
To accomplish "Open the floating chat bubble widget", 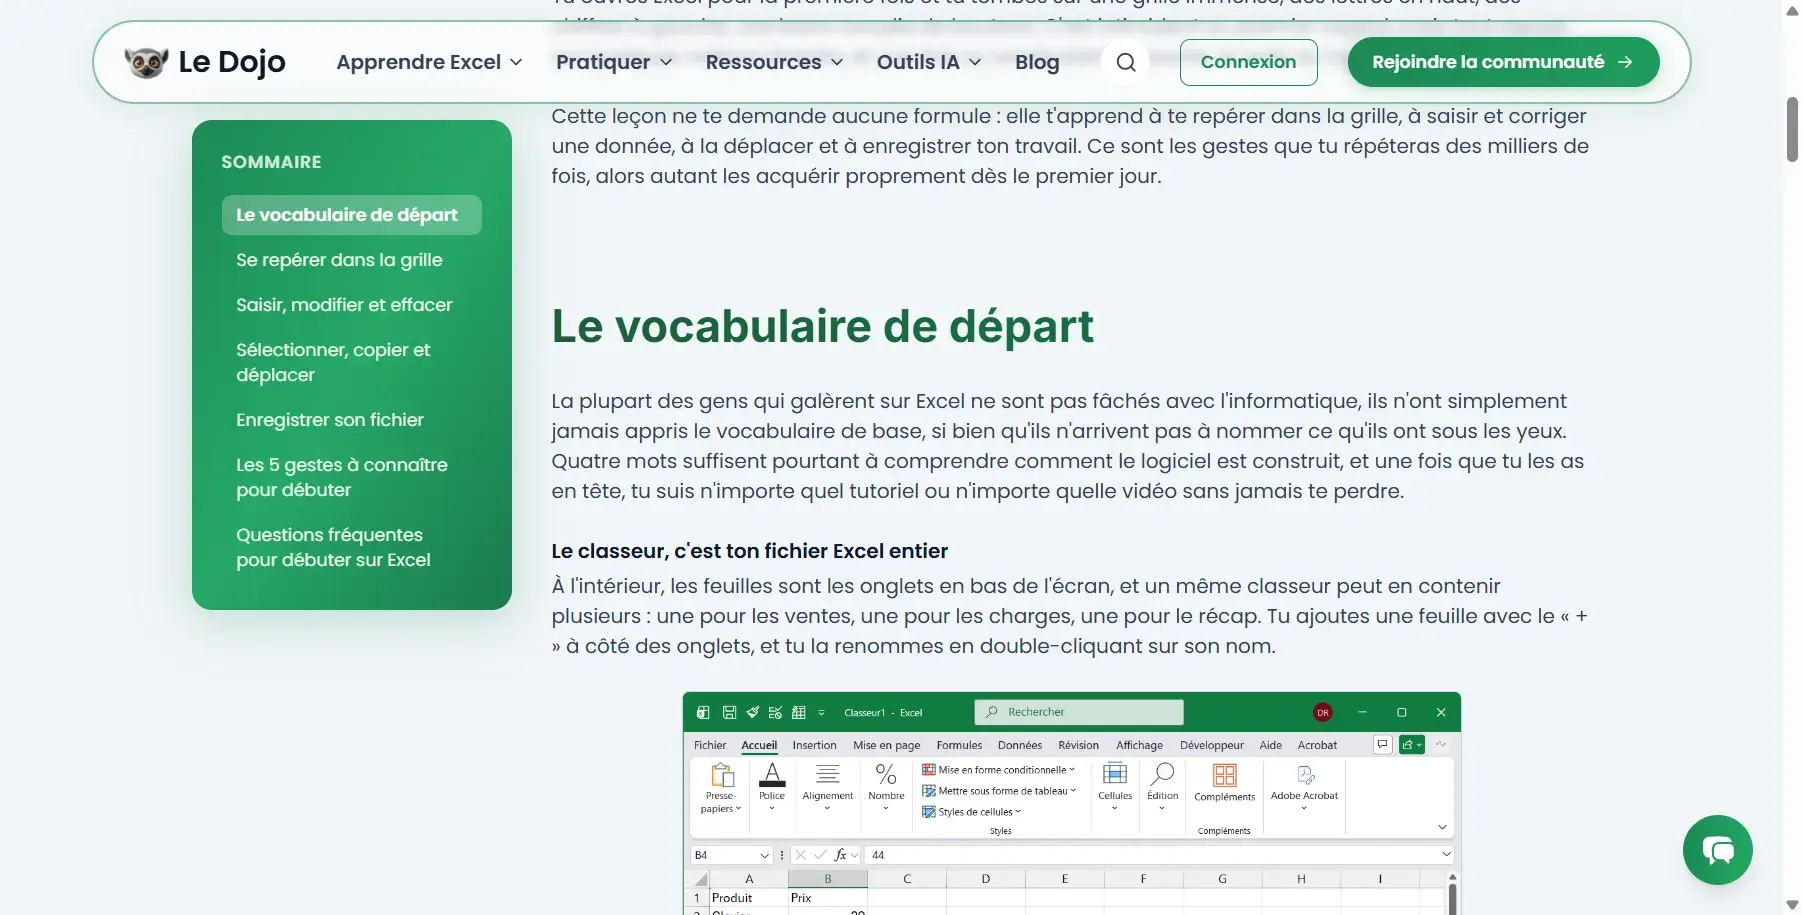I will pos(1717,850).
